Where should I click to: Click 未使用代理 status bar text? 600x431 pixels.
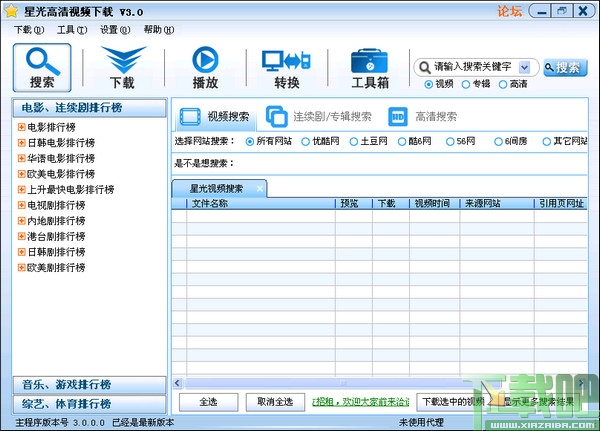pyautogui.click(x=421, y=423)
